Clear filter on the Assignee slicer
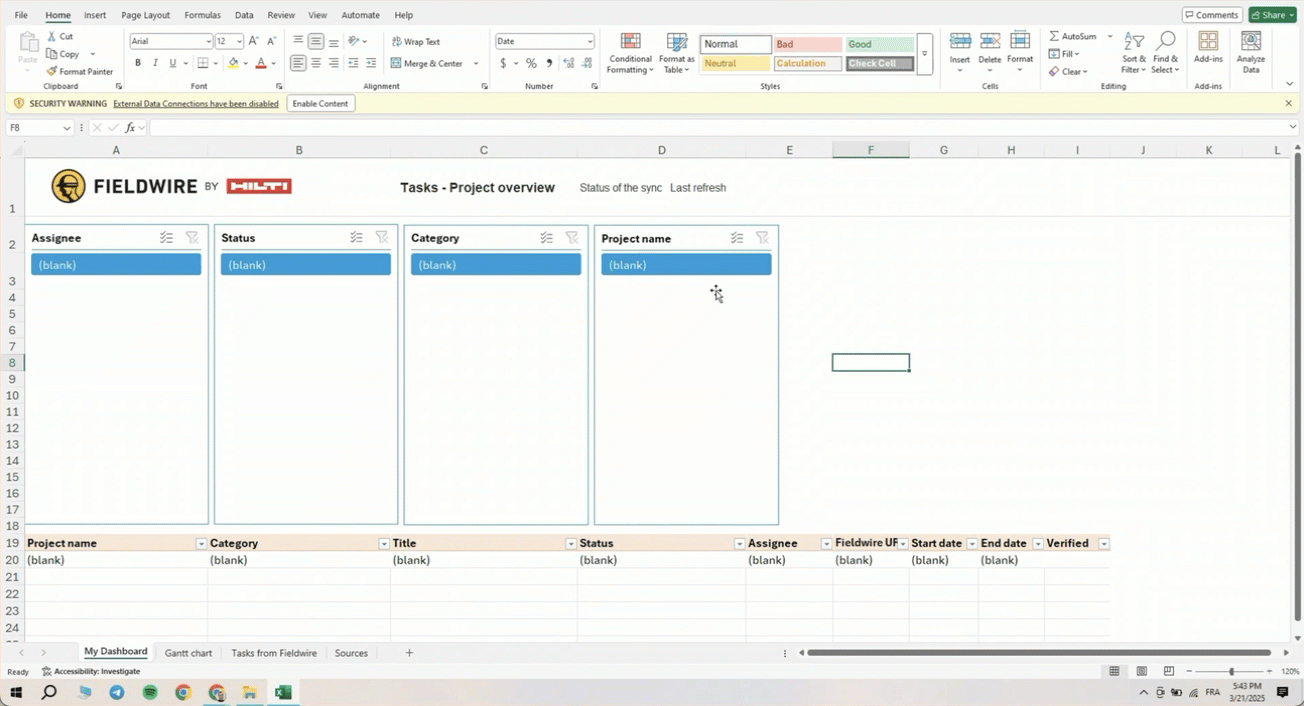Screen dimensions: 1304x706 click(x=192, y=238)
